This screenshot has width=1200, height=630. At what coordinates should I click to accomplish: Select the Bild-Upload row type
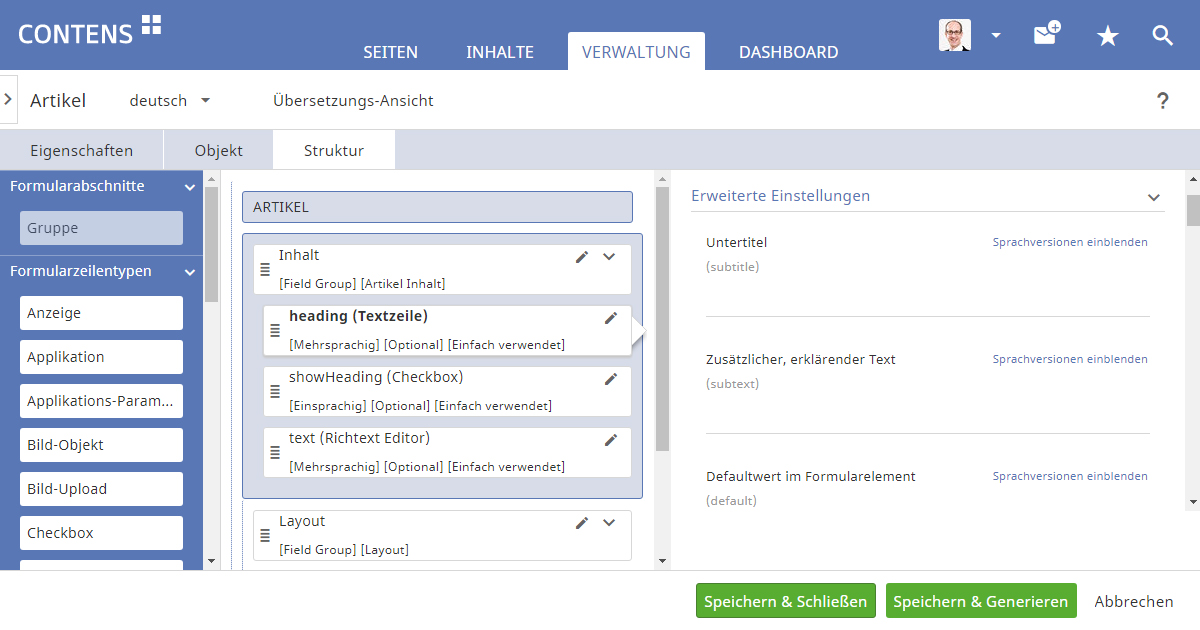tap(101, 489)
